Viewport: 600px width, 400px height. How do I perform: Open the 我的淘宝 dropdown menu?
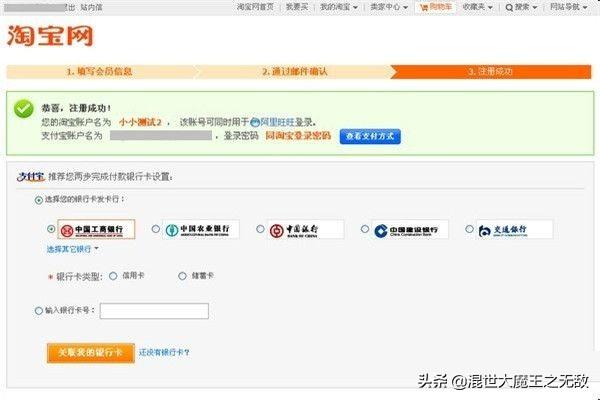coord(339,7)
